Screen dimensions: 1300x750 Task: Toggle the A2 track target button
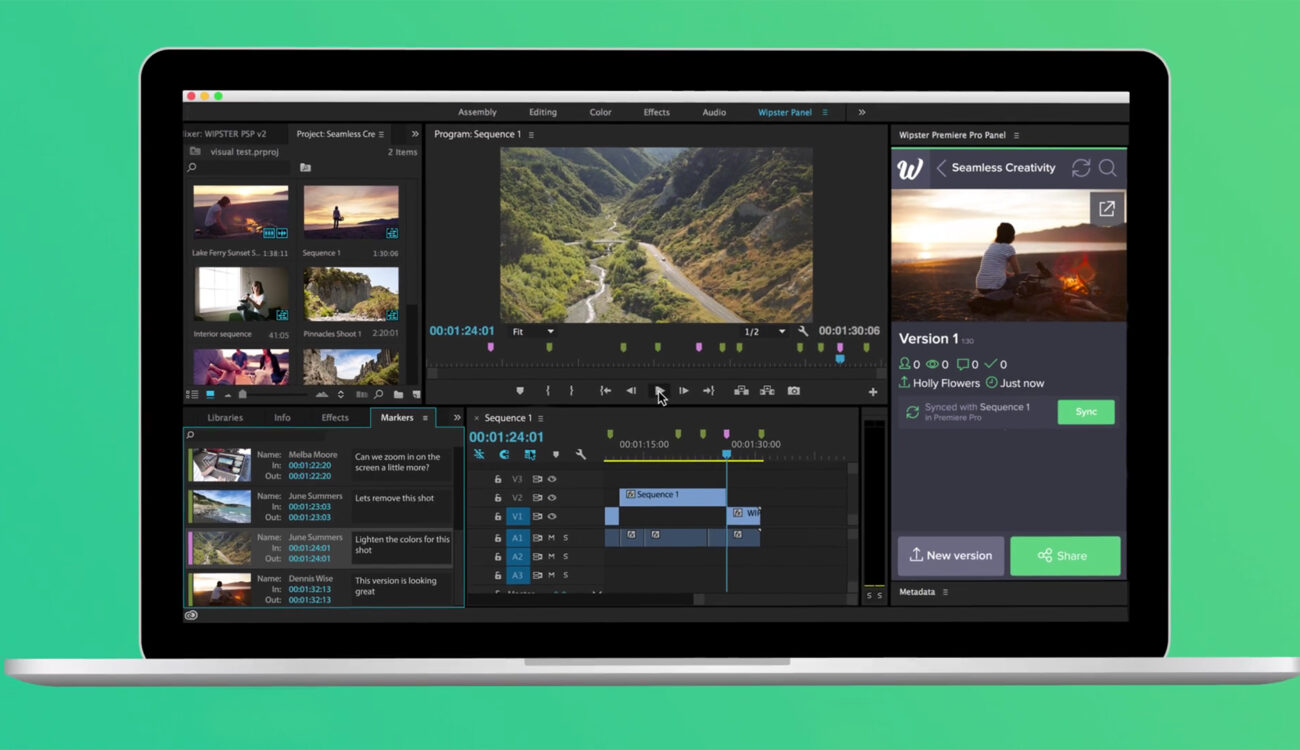click(517, 556)
